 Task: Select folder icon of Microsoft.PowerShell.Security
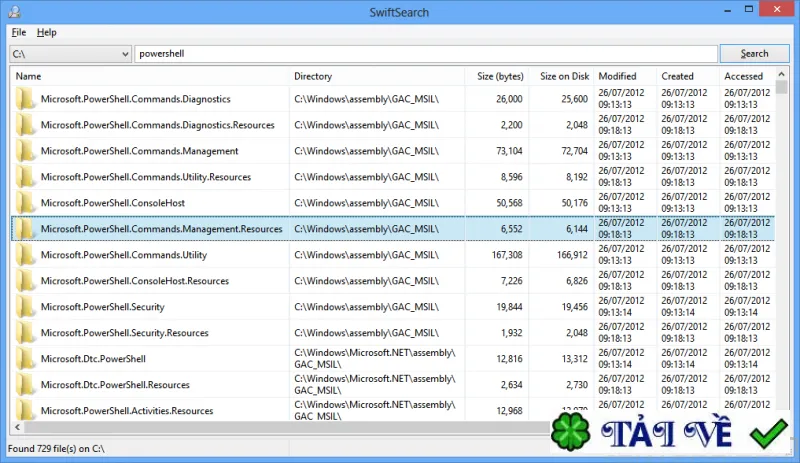24,307
